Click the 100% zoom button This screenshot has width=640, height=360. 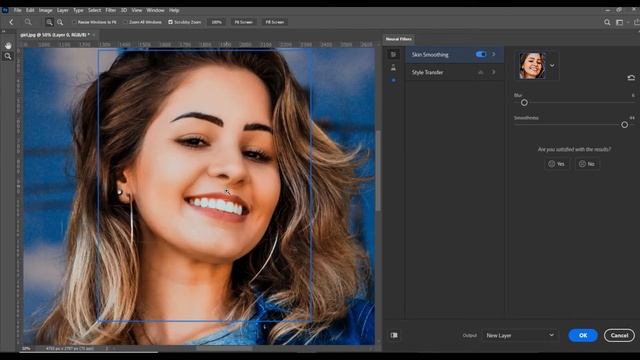tap(216, 22)
